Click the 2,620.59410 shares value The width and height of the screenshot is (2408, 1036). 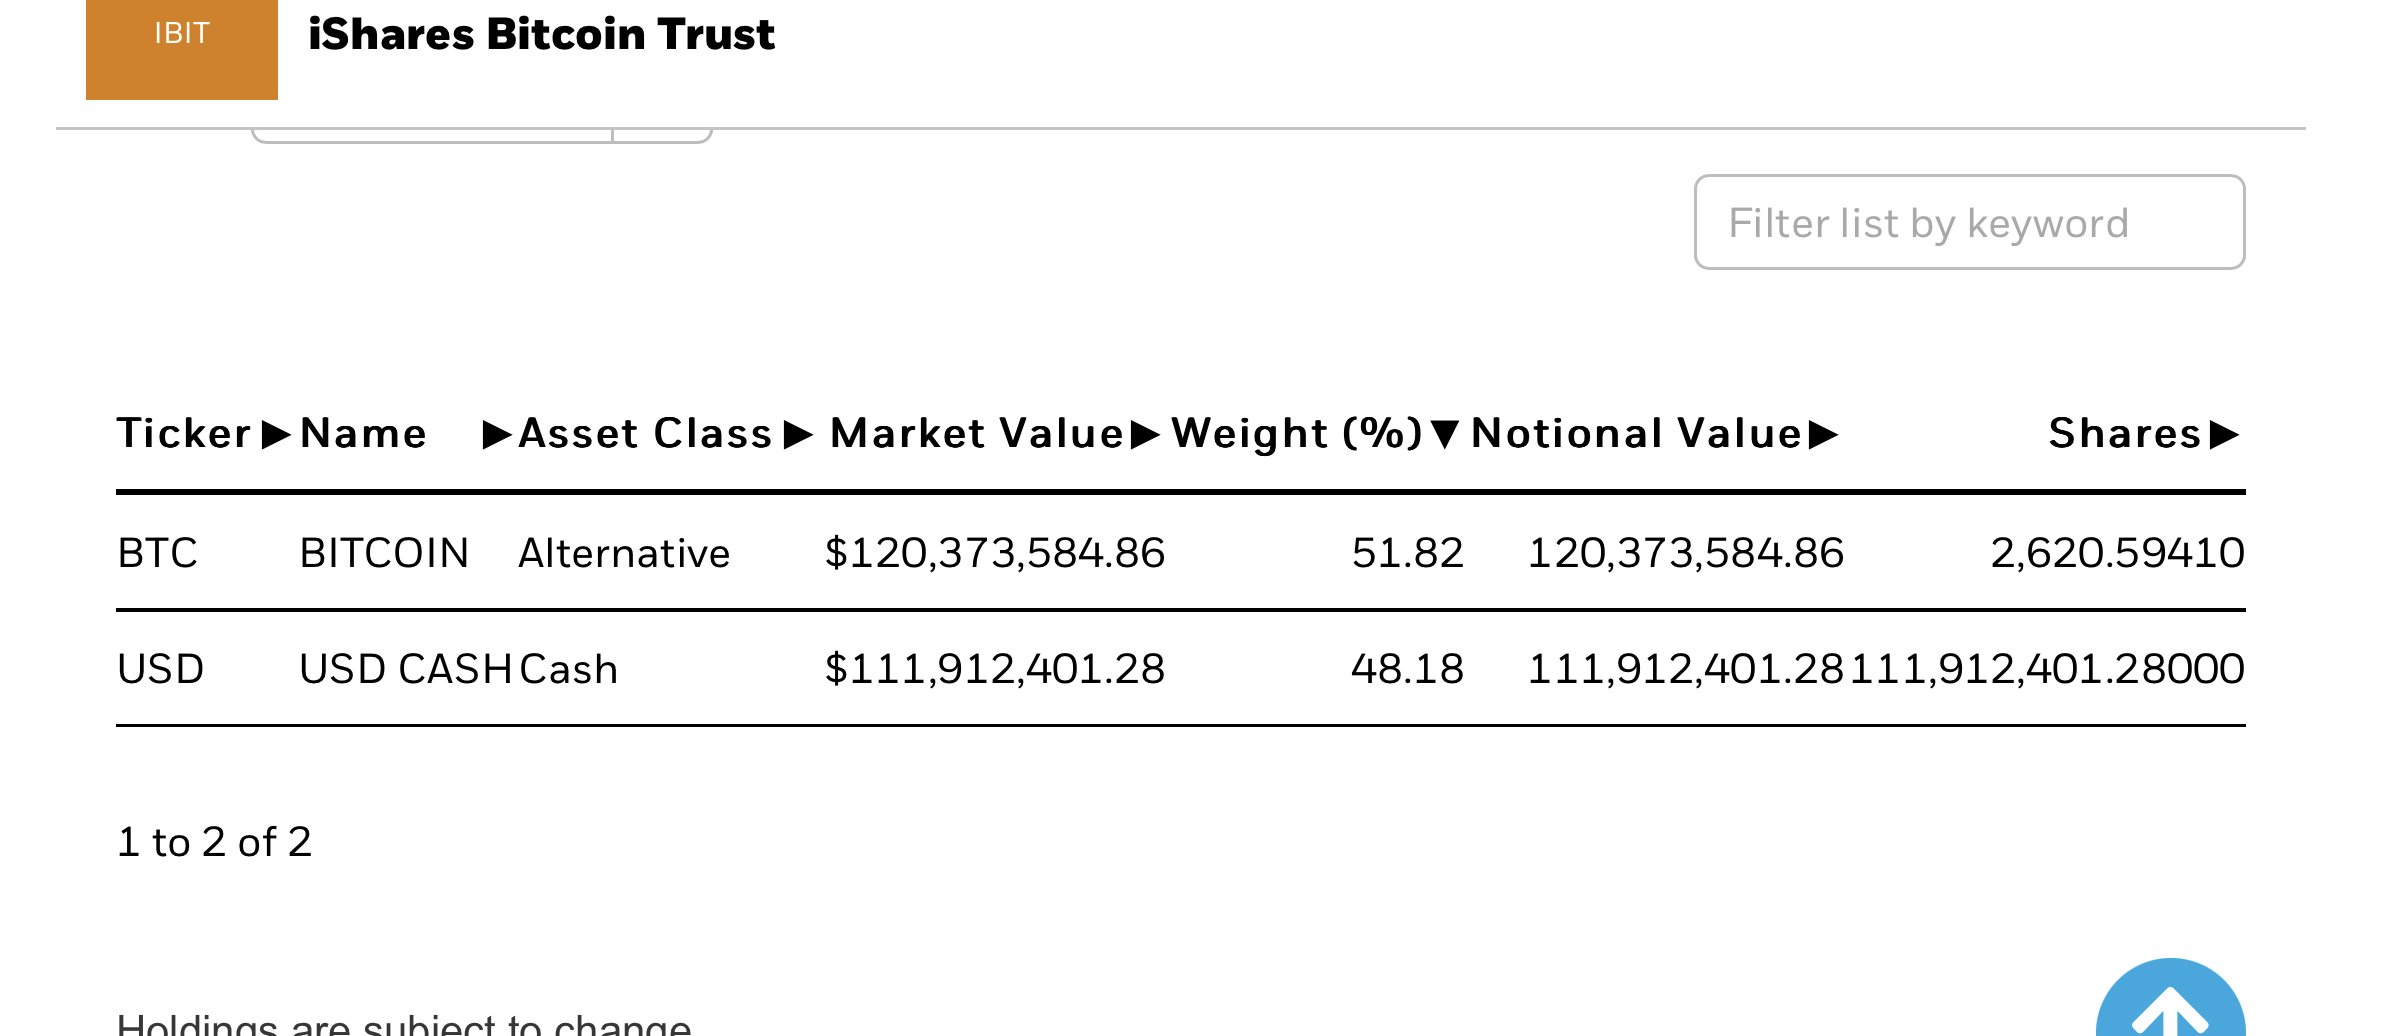pyautogui.click(x=2117, y=553)
